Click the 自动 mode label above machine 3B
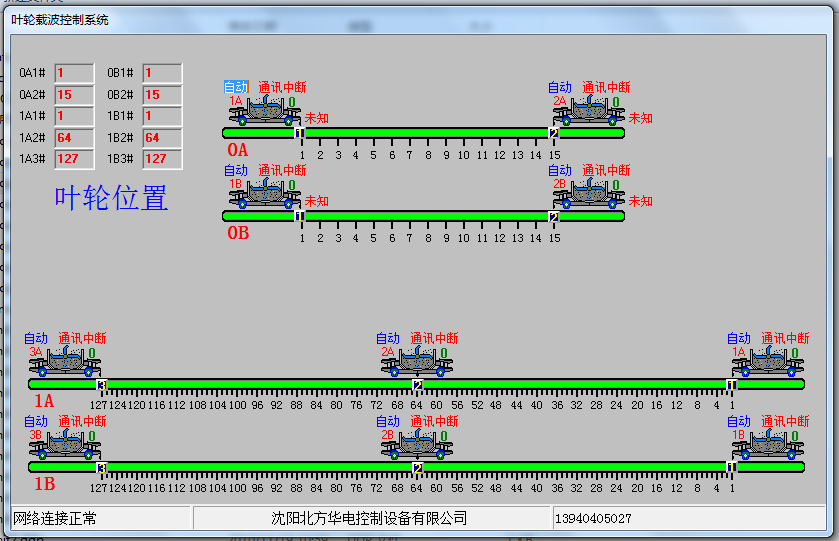The height and width of the screenshot is (541, 839). pos(36,421)
